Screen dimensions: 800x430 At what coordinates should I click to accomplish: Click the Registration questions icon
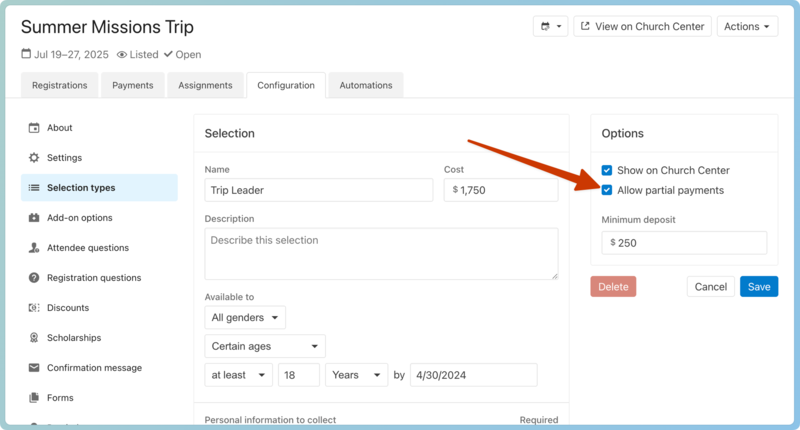click(34, 278)
